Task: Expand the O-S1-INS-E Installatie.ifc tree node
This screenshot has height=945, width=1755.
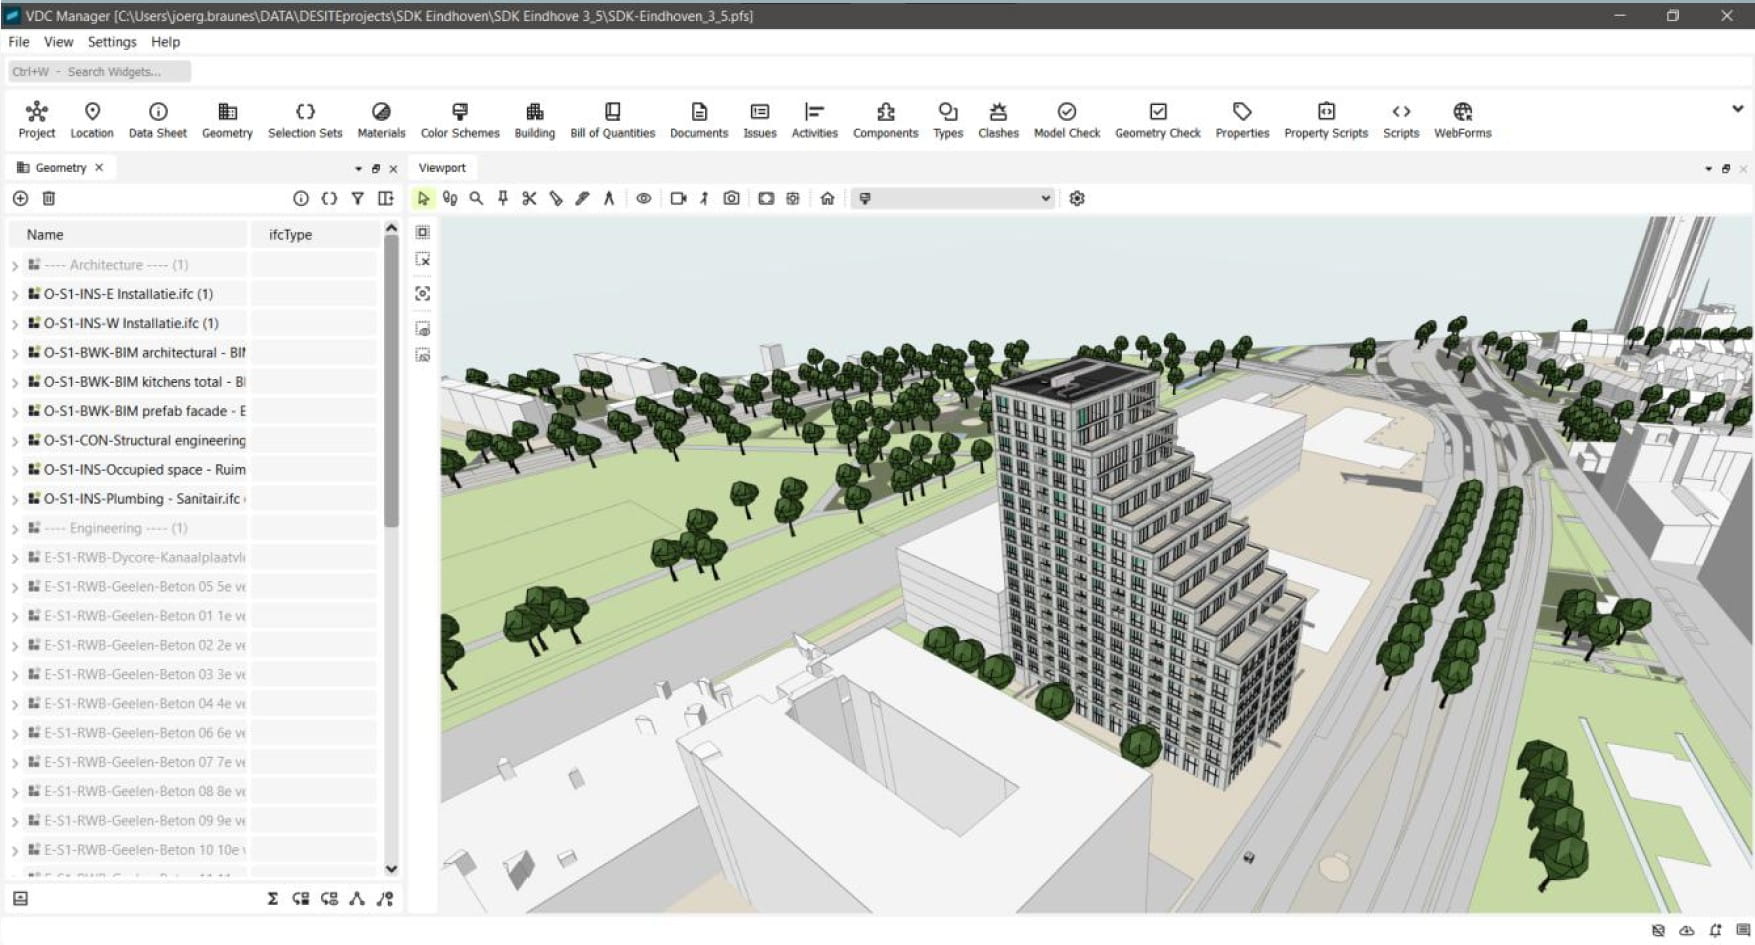Action: pos(15,295)
